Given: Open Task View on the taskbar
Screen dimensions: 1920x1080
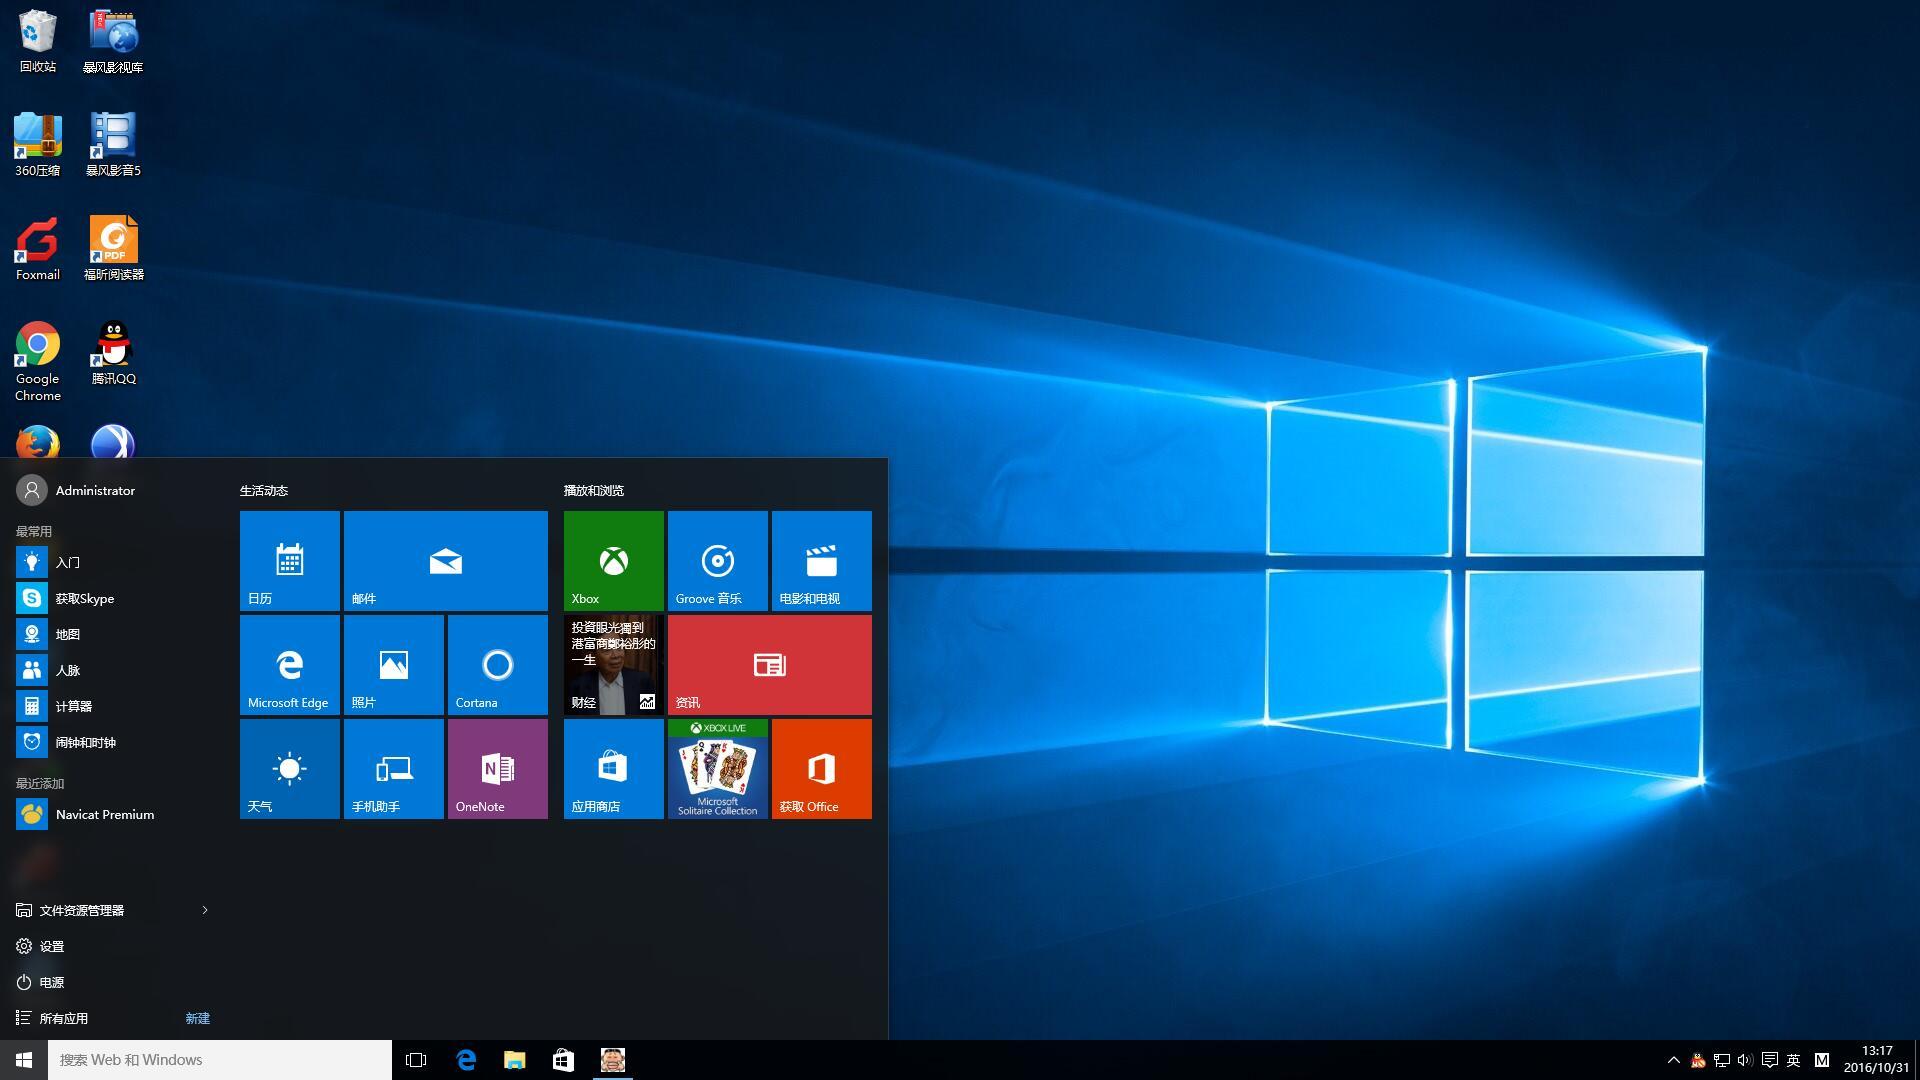Looking at the screenshot, I should click(416, 1060).
